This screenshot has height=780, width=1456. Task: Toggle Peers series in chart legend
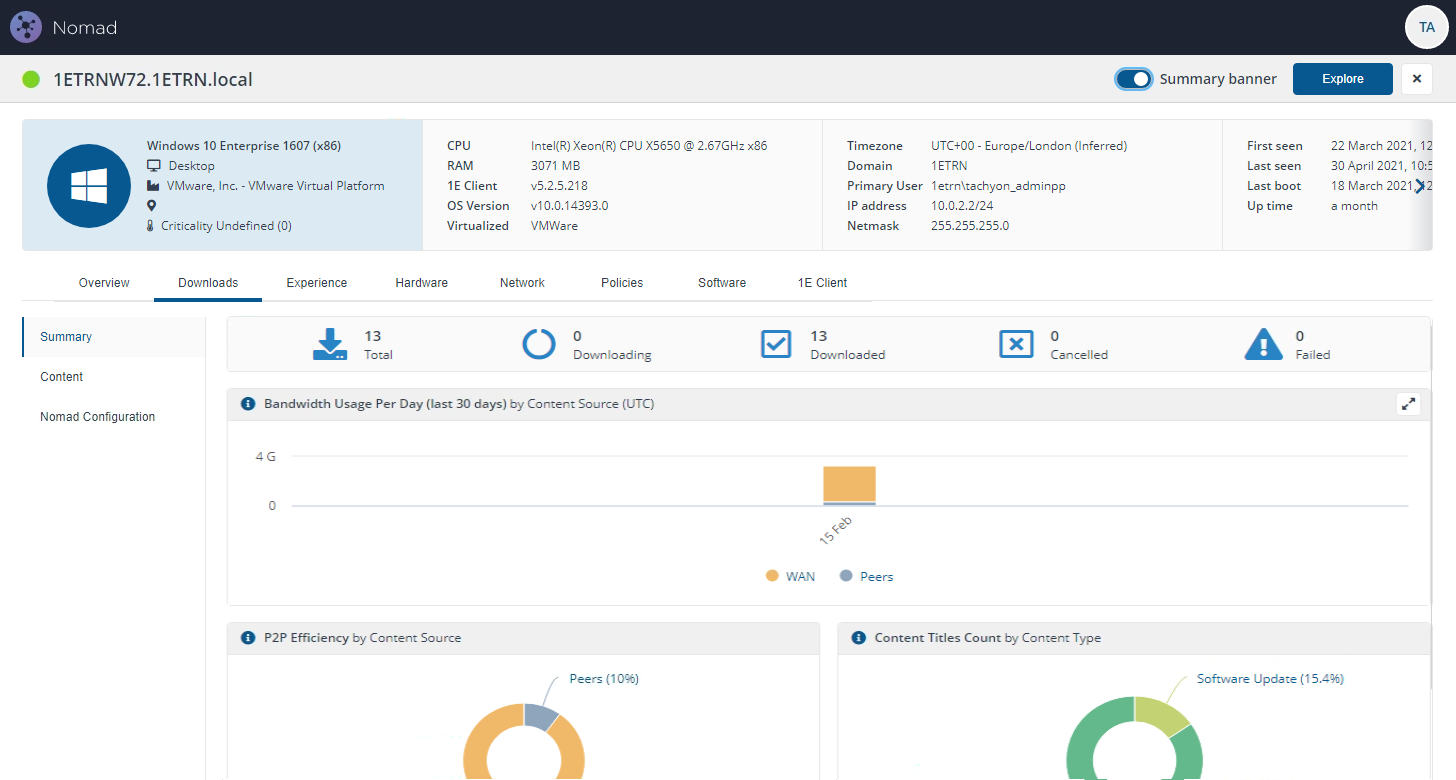pos(866,576)
